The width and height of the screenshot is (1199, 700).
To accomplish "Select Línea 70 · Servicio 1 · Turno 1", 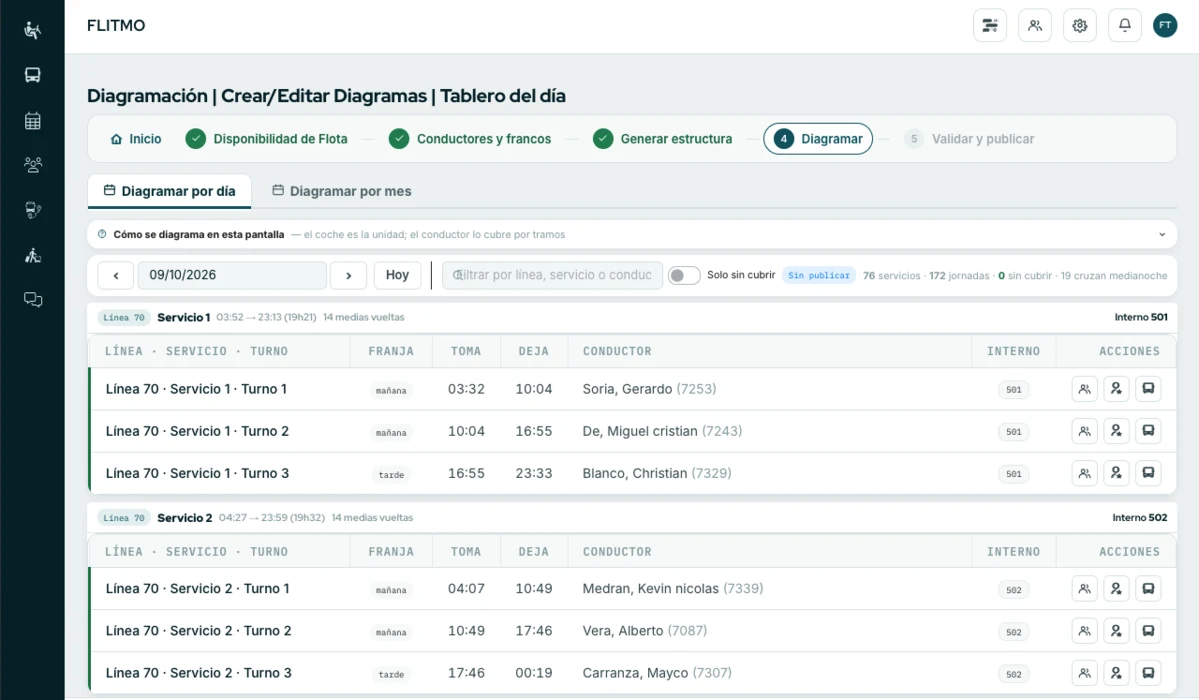I will pyautogui.click(x=197, y=389).
